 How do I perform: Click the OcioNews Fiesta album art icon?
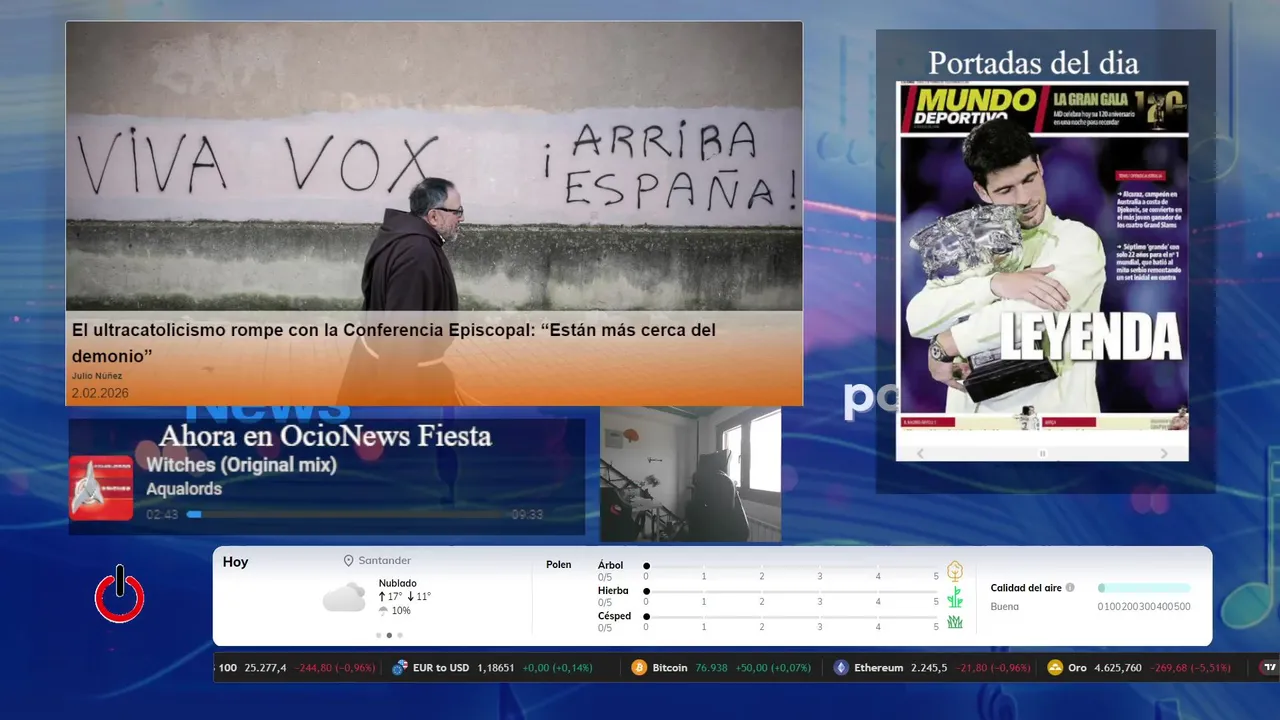pos(101,488)
